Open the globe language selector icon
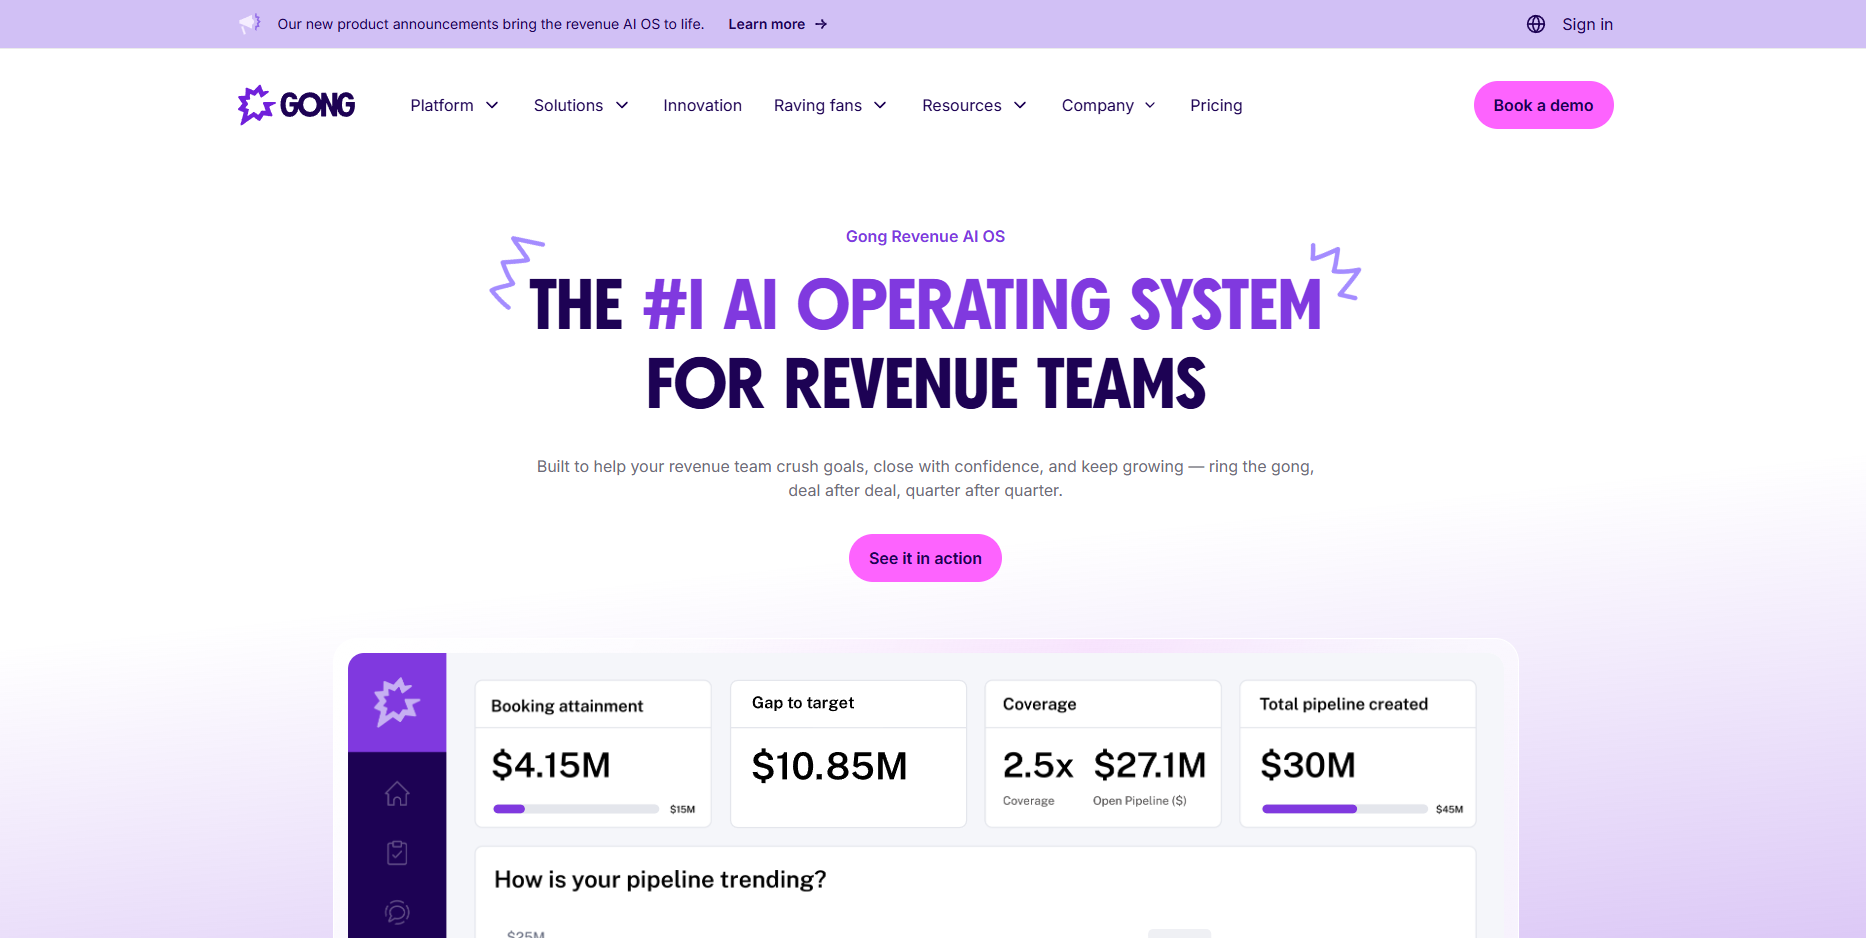This screenshot has height=938, width=1866. point(1536,24)
